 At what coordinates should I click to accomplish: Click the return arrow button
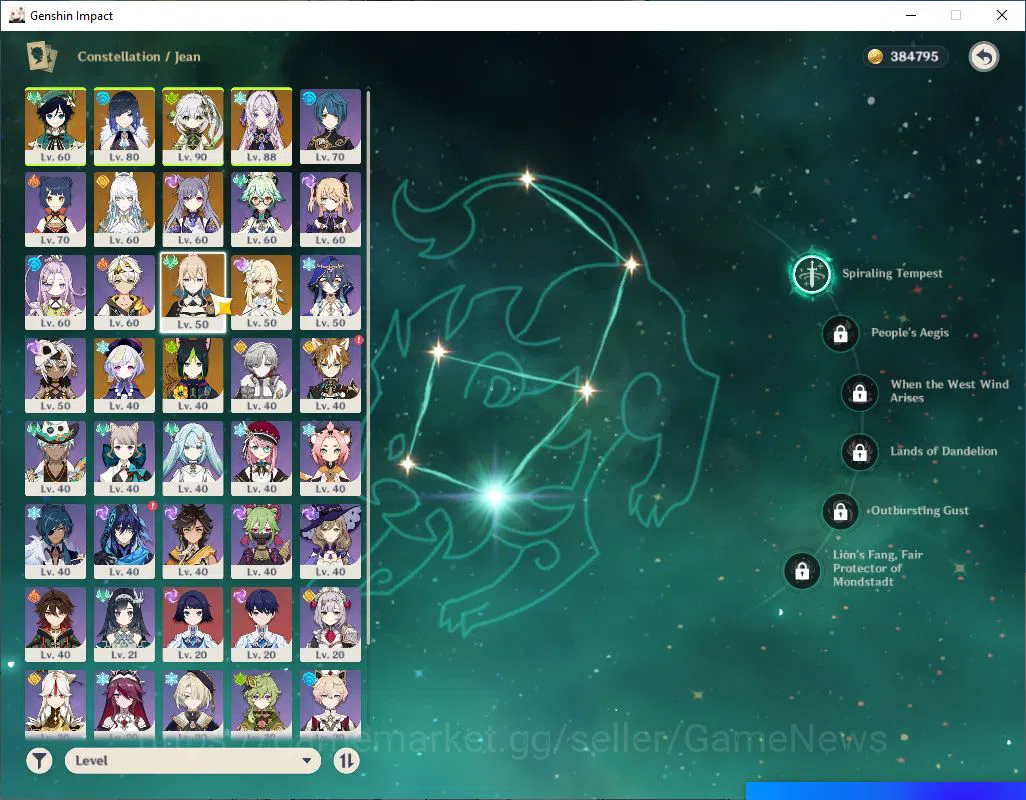(983, 57)
